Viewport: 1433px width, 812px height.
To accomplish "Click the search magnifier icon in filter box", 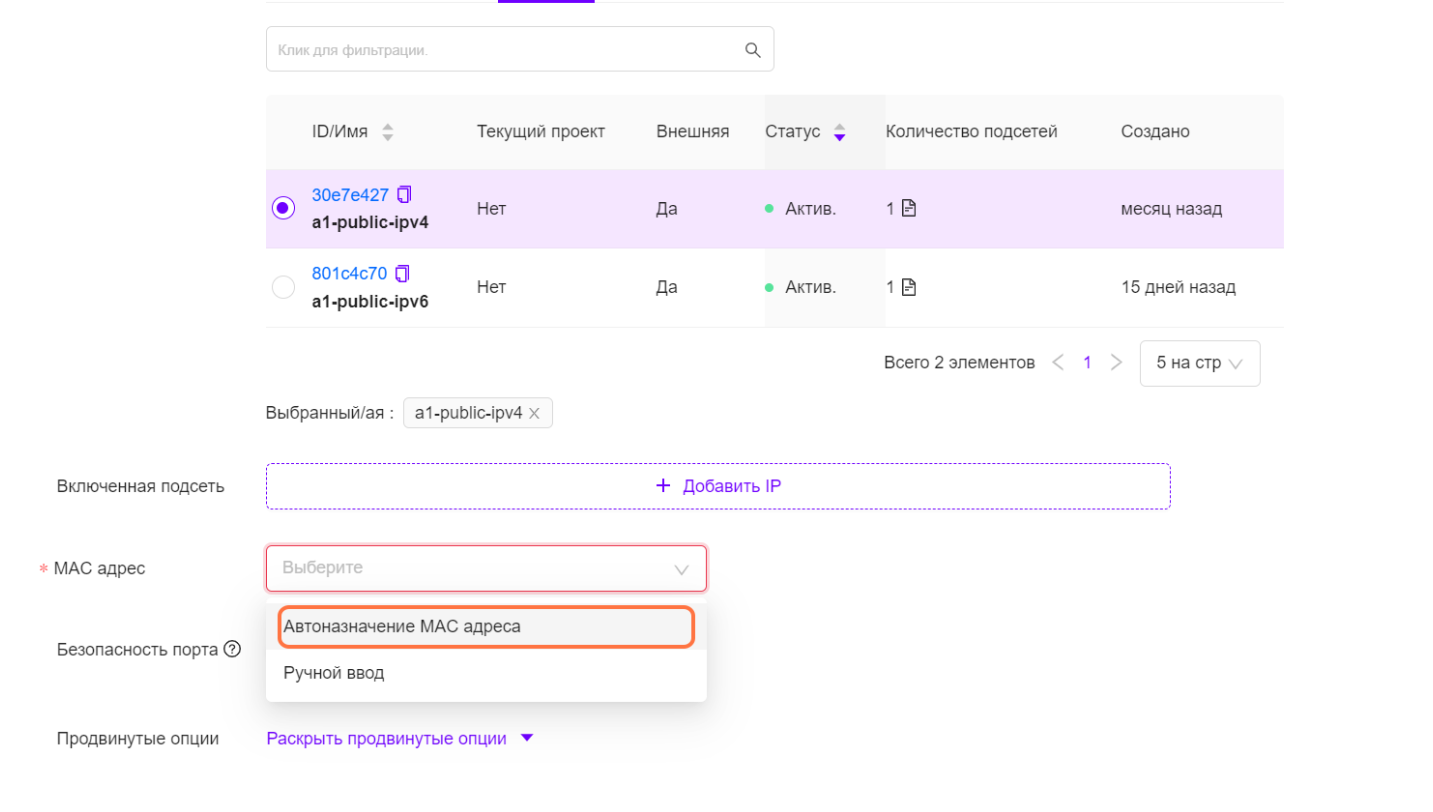I will coord(753,50).
